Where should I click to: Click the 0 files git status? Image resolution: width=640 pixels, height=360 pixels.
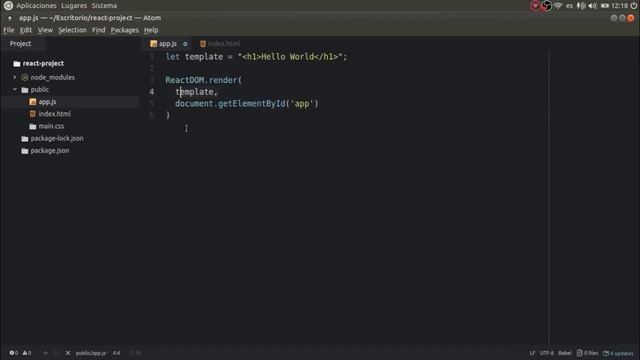tap(587, 353)
